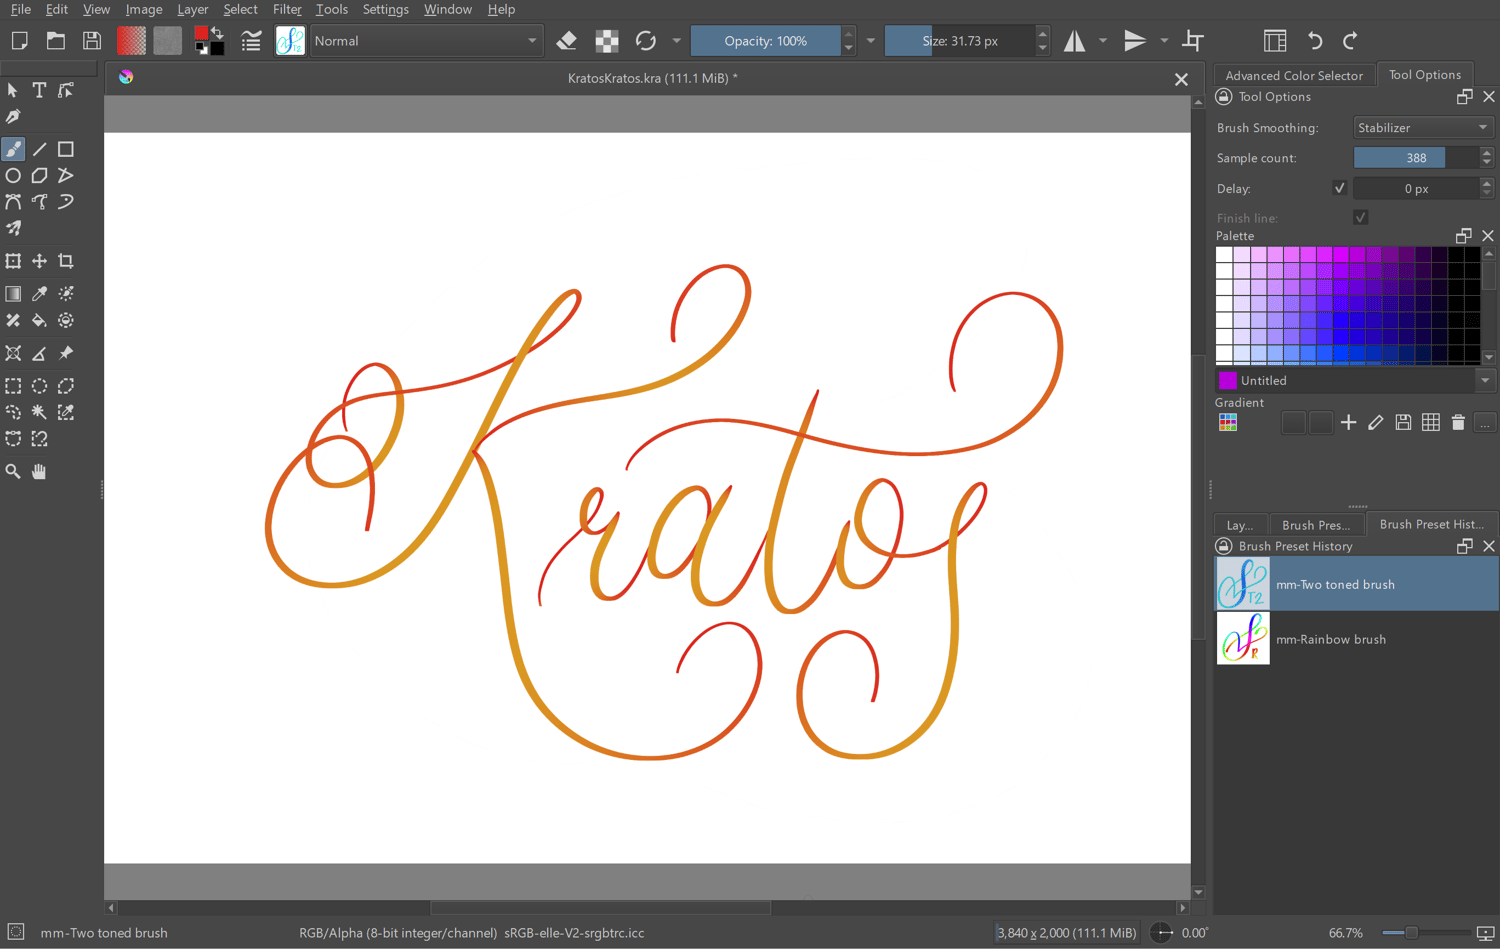1500x949 pixels.
Task: Open the Brush Smoothing Stabilizer dropdown
Action: click(x=1422, y=128)
